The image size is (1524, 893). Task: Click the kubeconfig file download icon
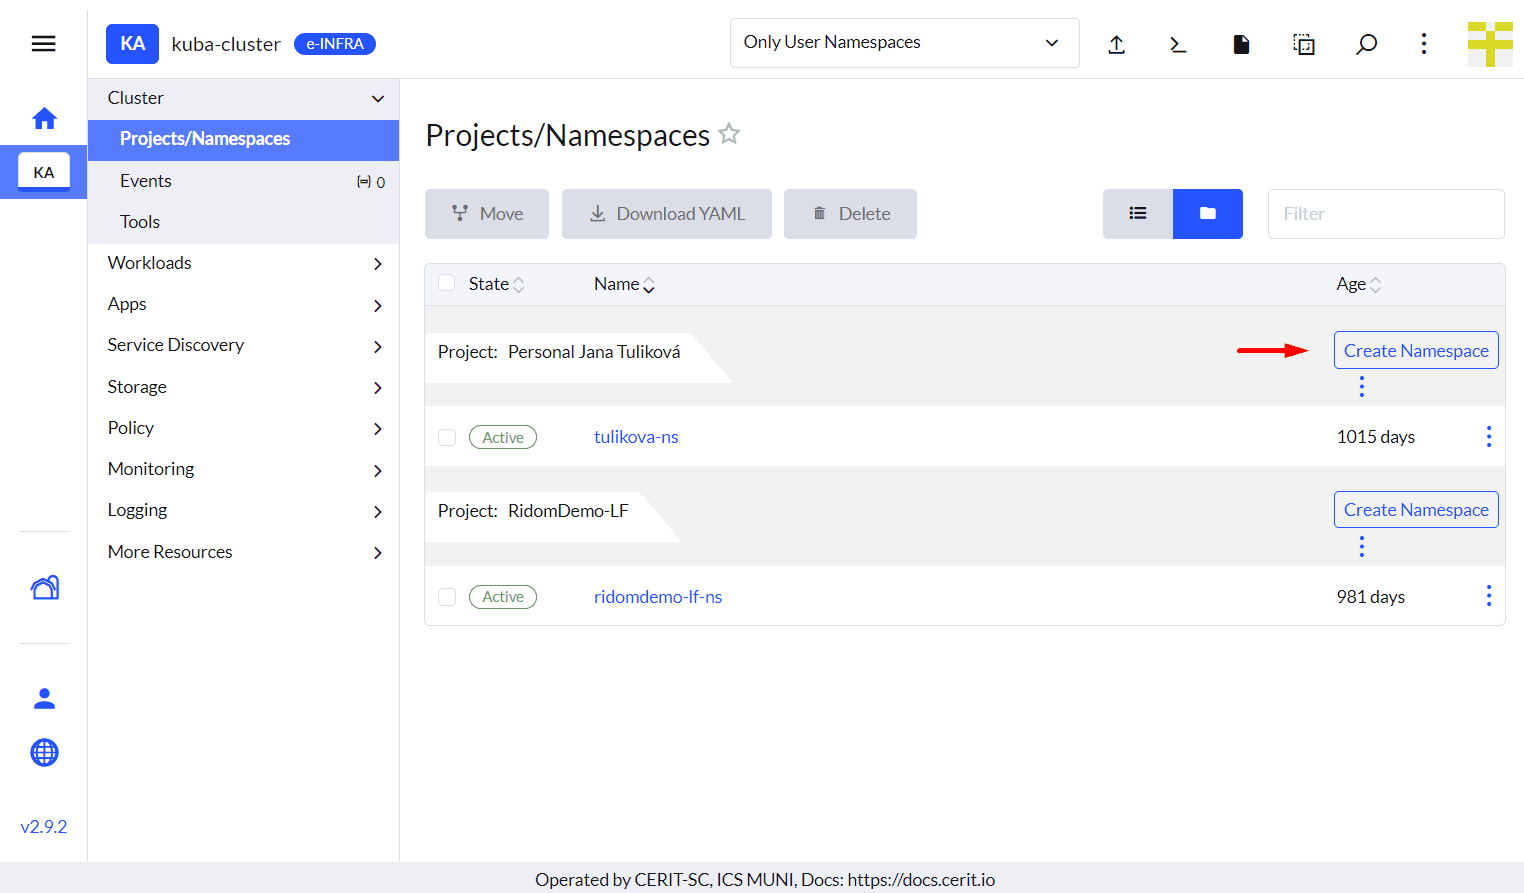[x=1241, y=44]
